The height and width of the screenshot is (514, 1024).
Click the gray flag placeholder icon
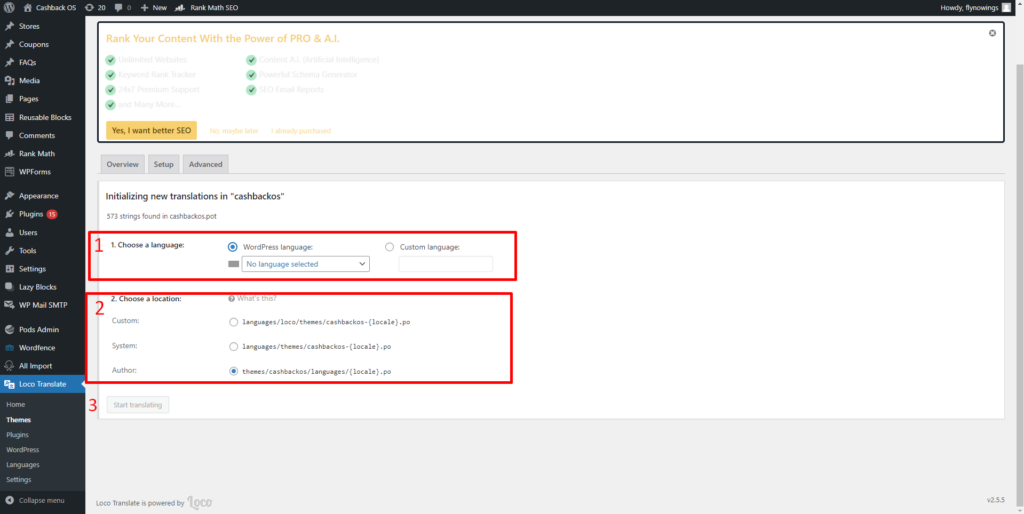pos(233,265)
